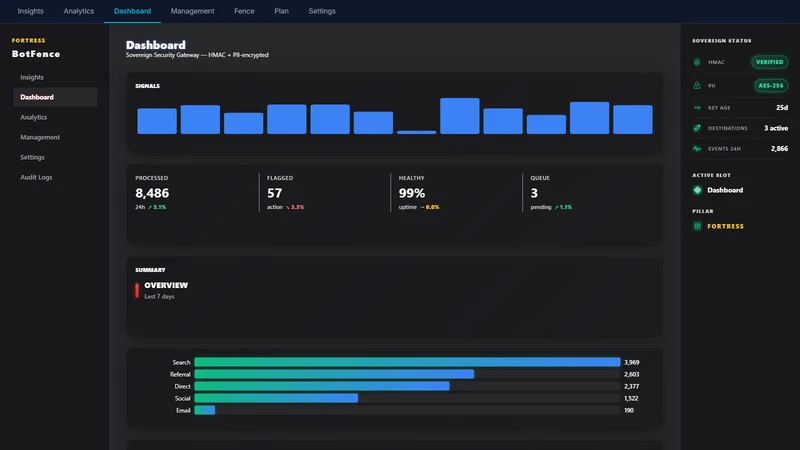Click the Social count 1,522

631,398
